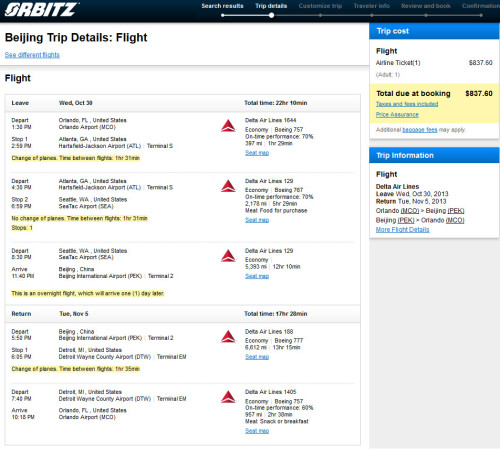
Task: Select the Trip details progress dot
Action: coord(272,15)
